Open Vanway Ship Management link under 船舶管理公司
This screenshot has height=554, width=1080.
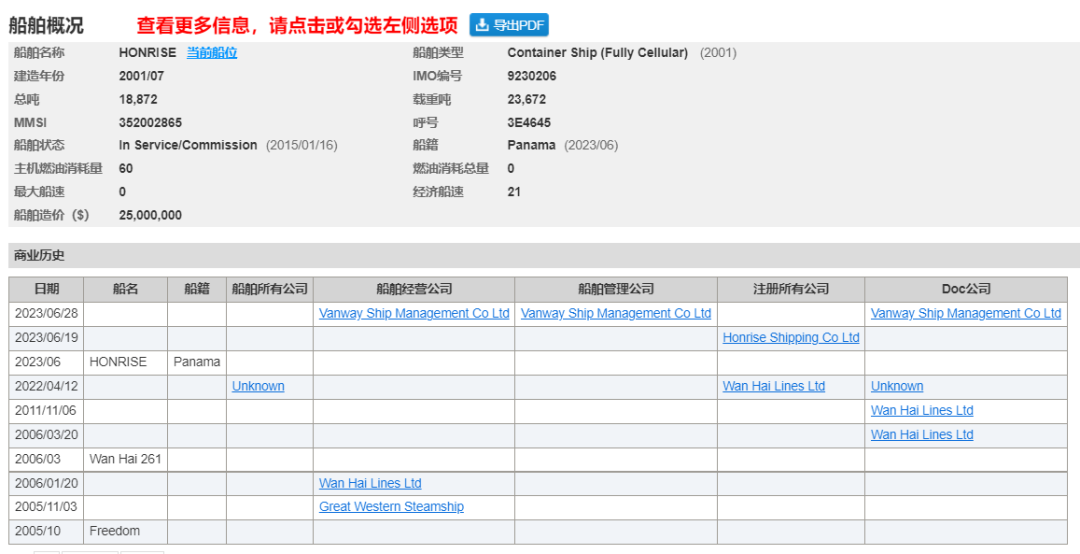pyautogui.click(x=616, y=314)
